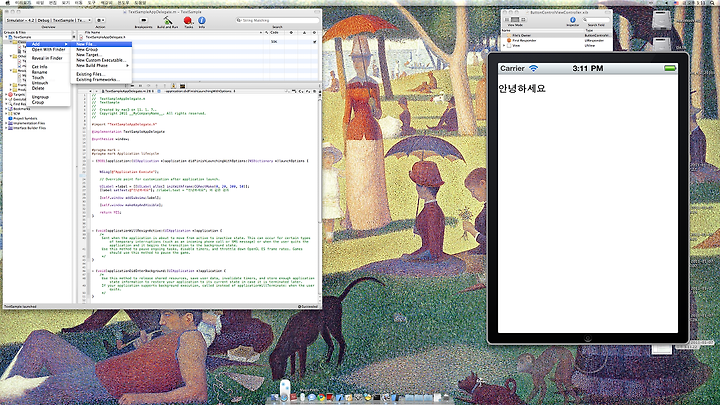Click the red Tasks stop icon
The image size is (720, 405).
[x=188, y=21]
